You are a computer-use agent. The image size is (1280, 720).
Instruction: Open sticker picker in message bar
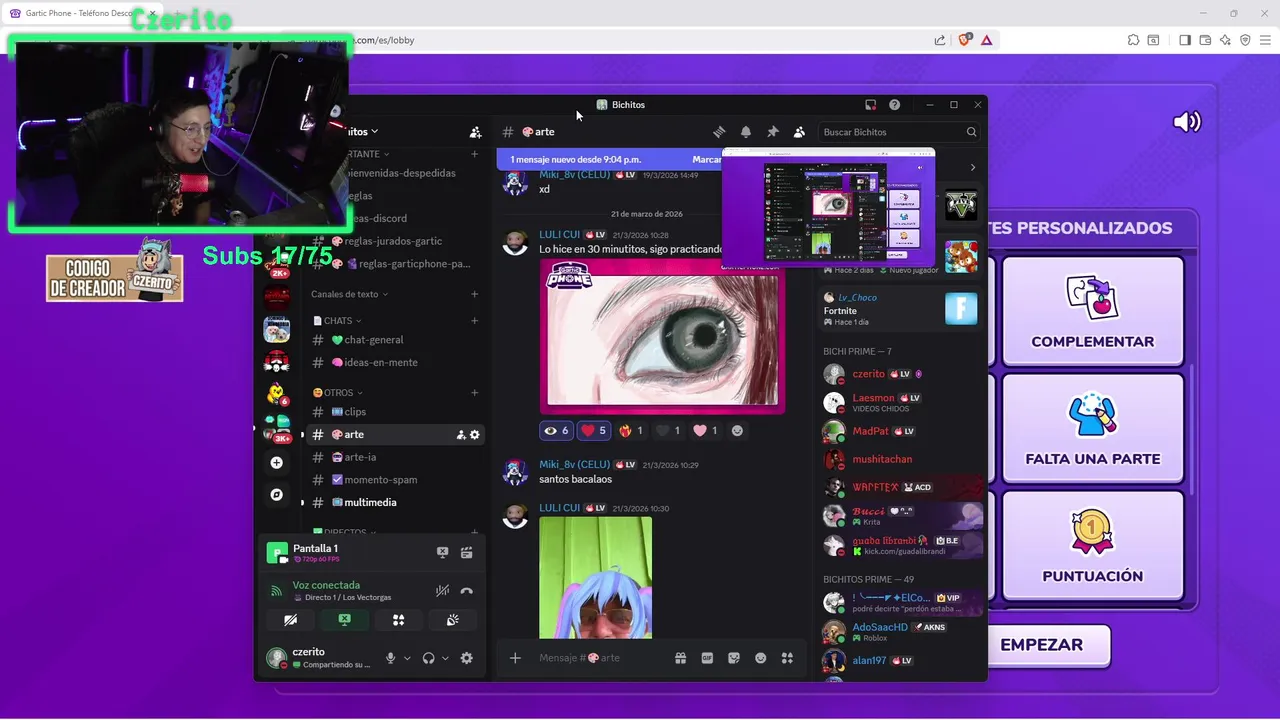734,658
